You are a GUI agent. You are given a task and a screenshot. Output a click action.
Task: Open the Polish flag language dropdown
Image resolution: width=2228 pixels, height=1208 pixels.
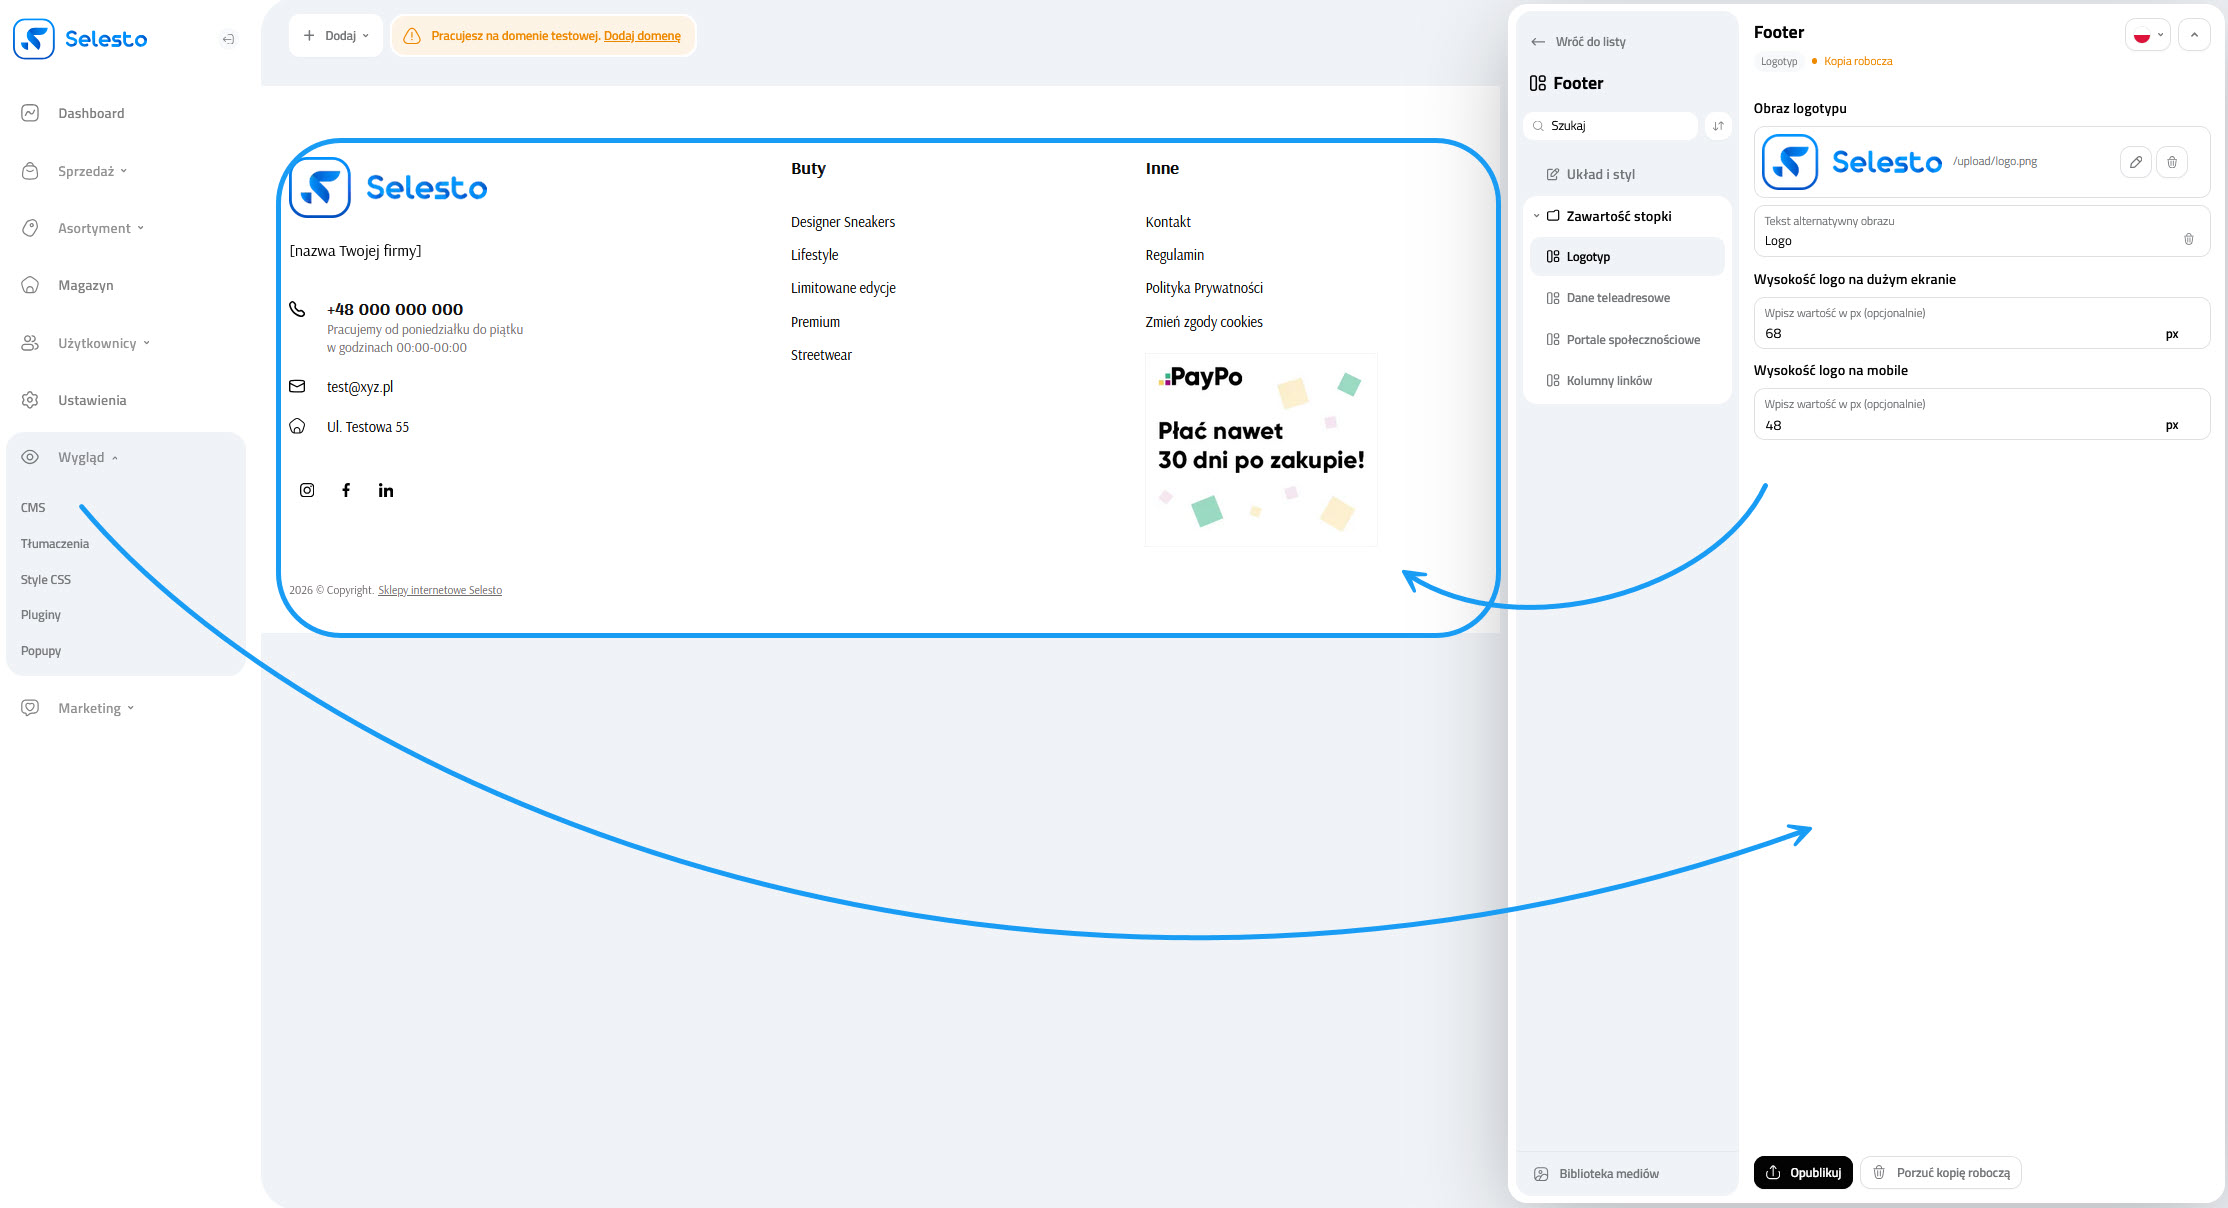click(2147, 35)
